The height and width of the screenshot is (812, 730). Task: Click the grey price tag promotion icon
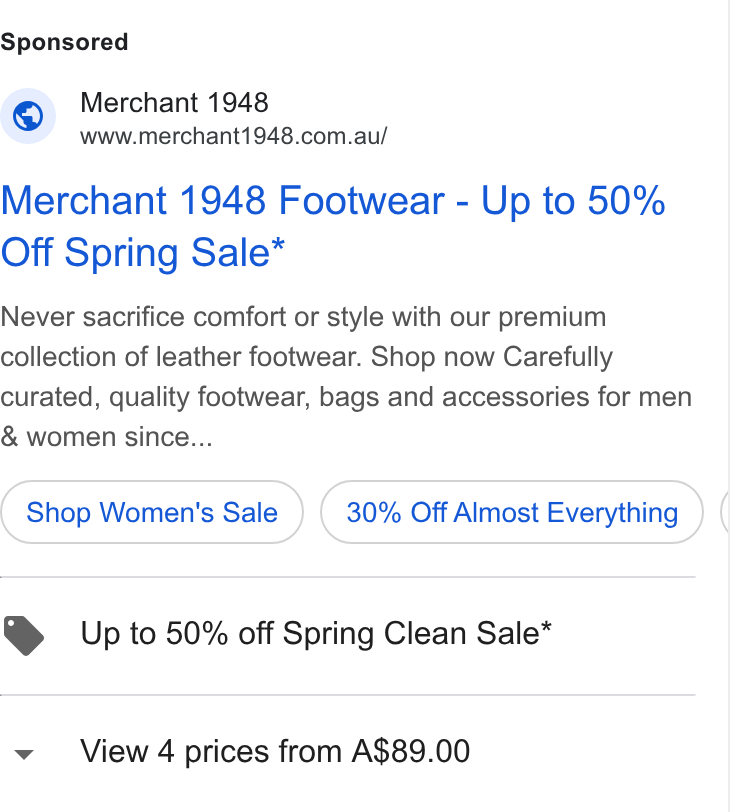(x=24, y=635)
